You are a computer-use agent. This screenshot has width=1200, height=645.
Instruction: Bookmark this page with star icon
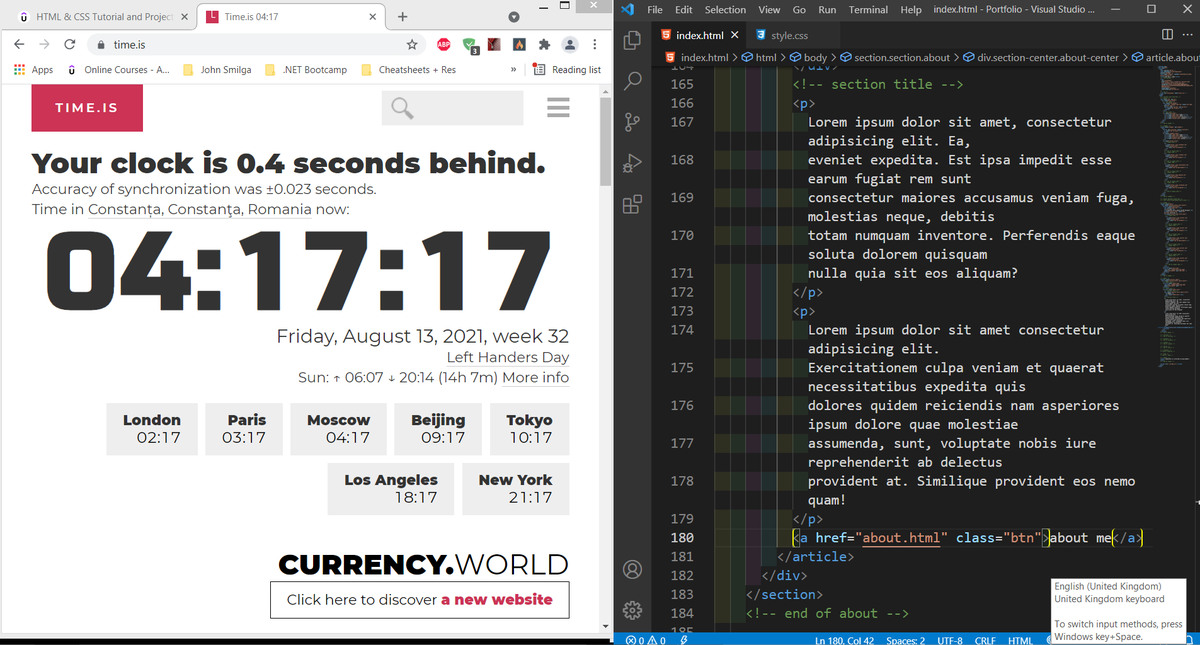click(x=412, y=44)
